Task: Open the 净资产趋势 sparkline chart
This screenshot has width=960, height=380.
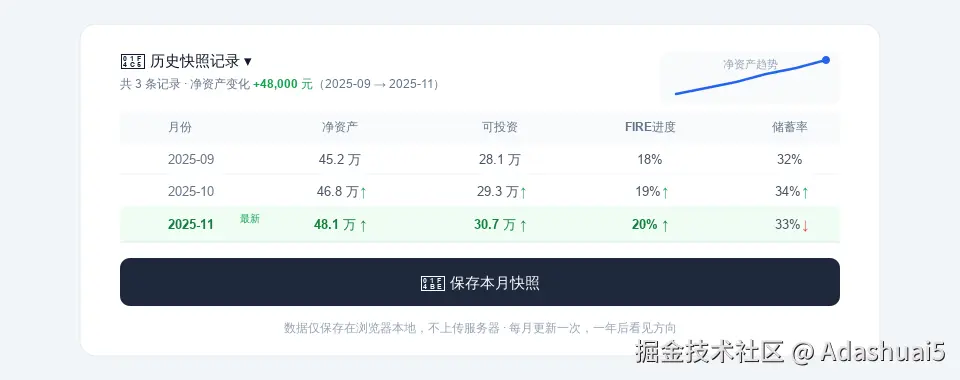Action: tap(750, 78)
